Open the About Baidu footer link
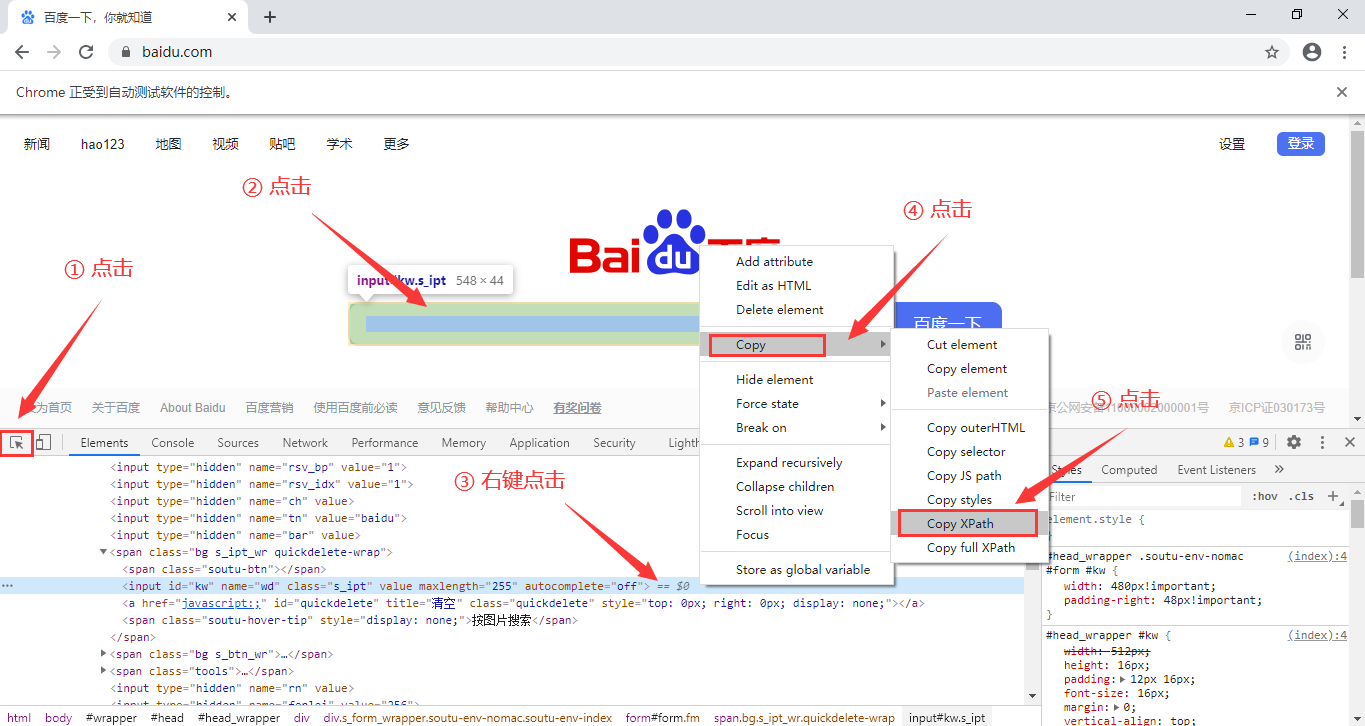Viewport: 1365px width, 726px height. [193, 408]
